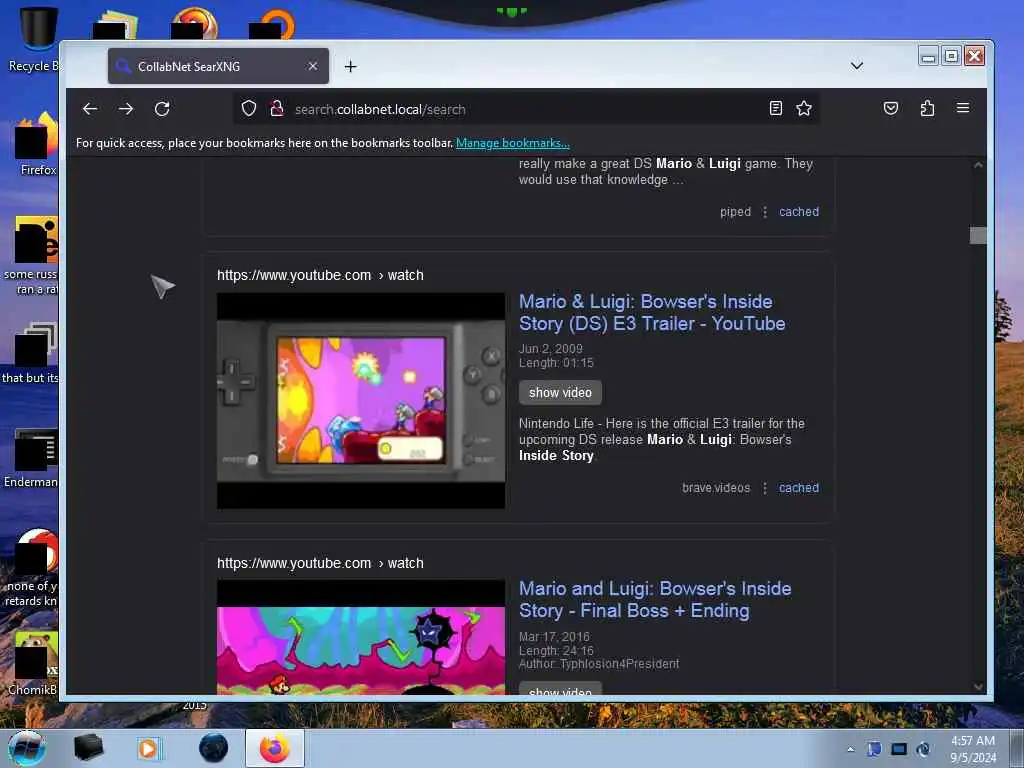Open the Firefox desktop shortcut
The width and height of the screenshot is (1024, 768).
(37, 144)
